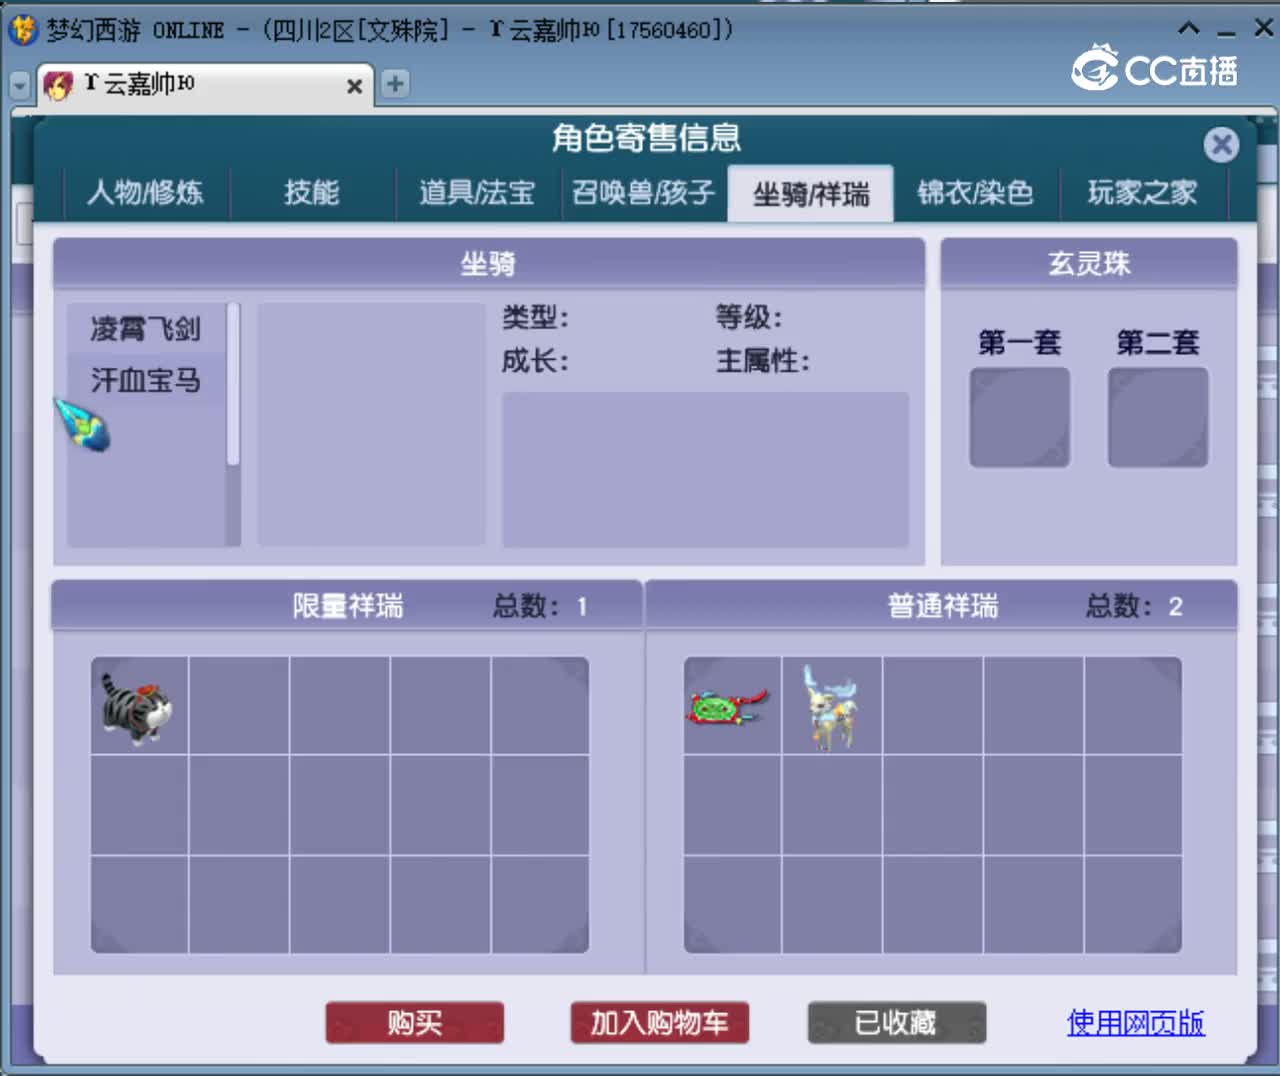Screen dimensions: 1280x1076
Task: Click the character avatar icon on tab
Action: tap(59, 85)
